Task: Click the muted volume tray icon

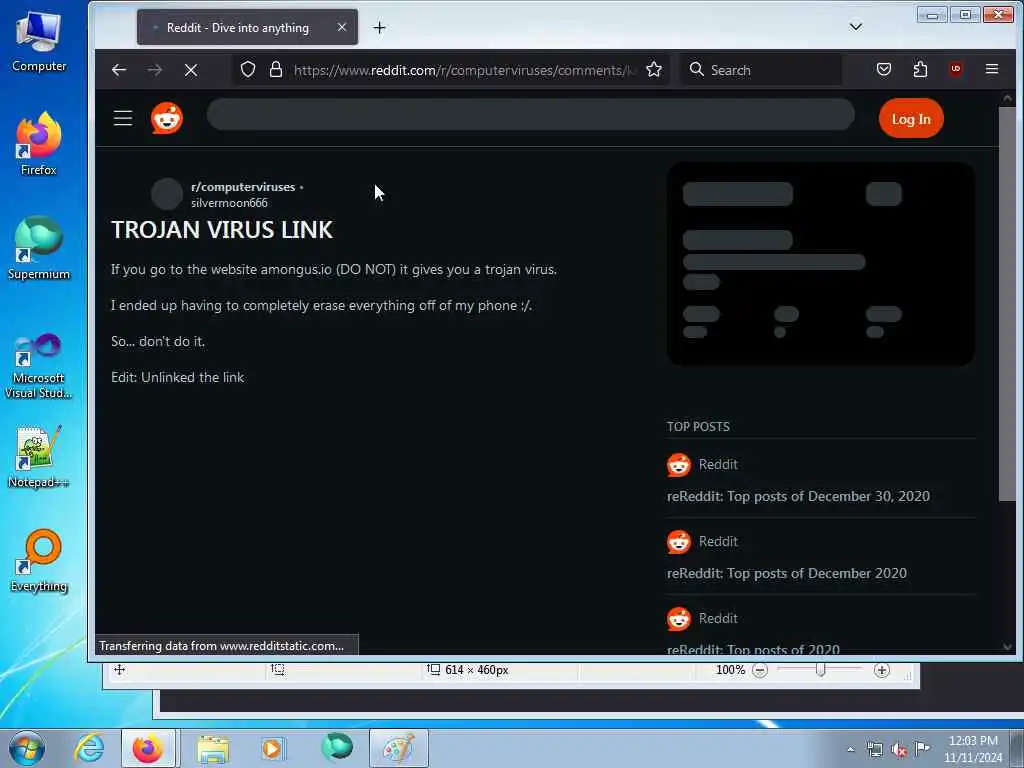Action: point(899,750)
